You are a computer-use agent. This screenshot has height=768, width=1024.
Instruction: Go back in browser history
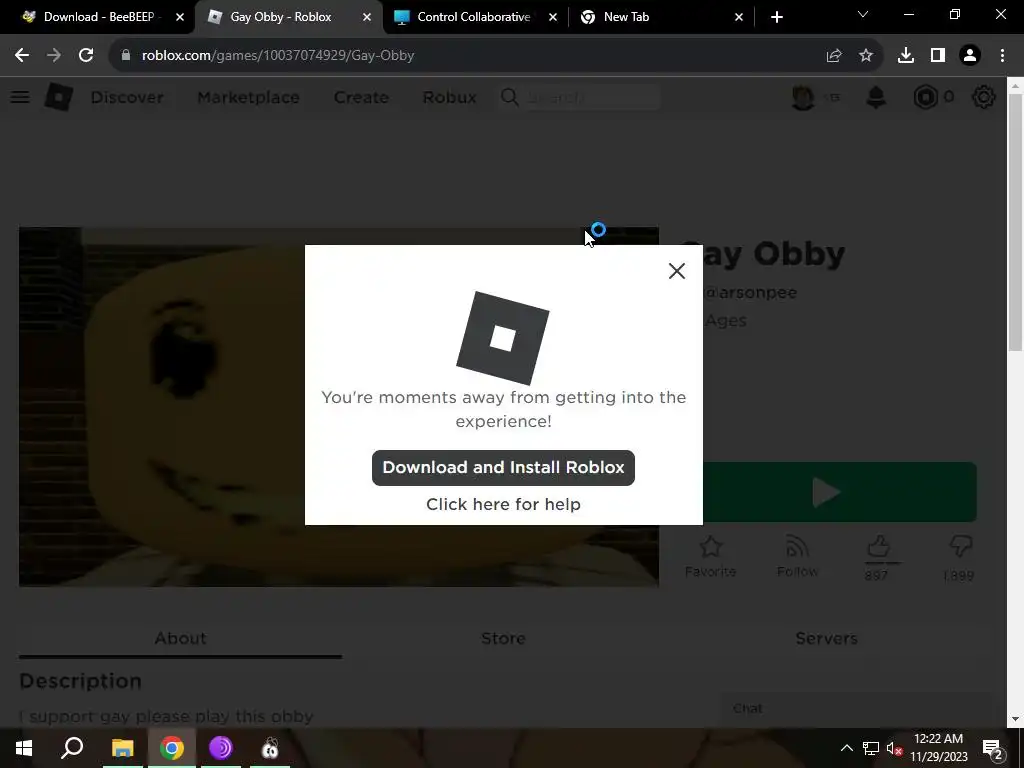pos(22,56)
